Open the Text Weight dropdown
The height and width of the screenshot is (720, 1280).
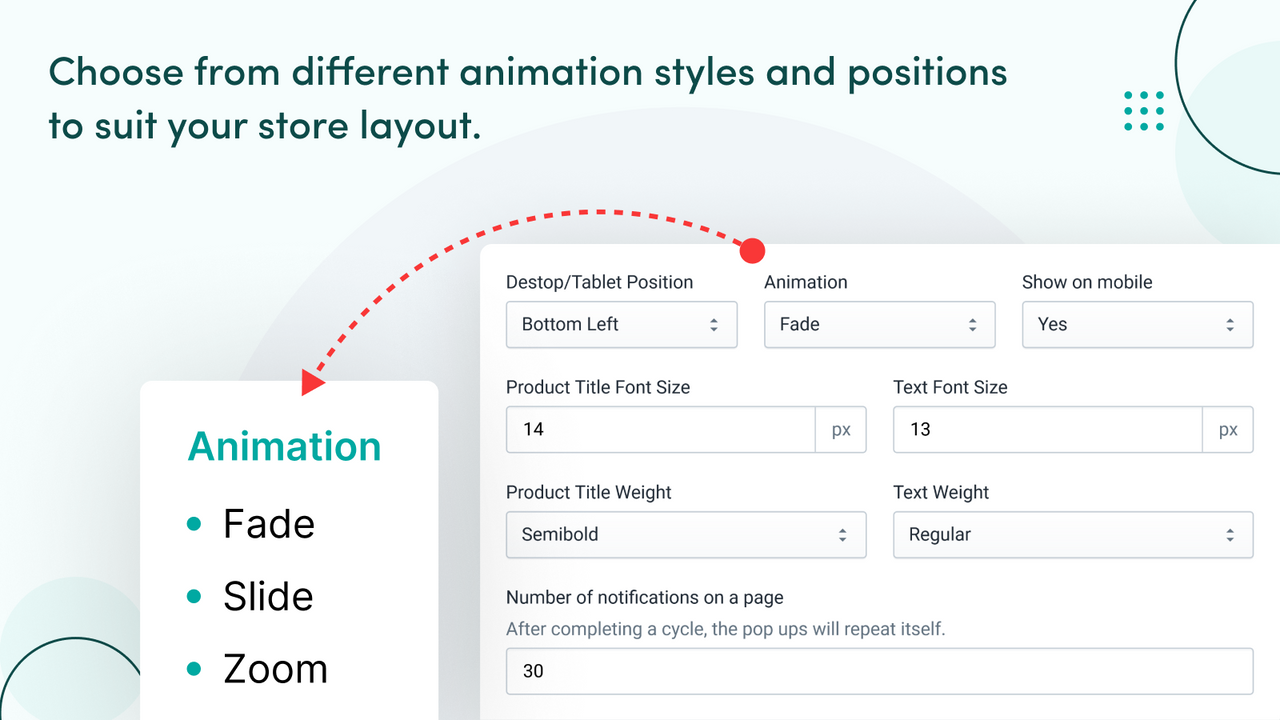pyautogui.click(x=1072, y=535)
